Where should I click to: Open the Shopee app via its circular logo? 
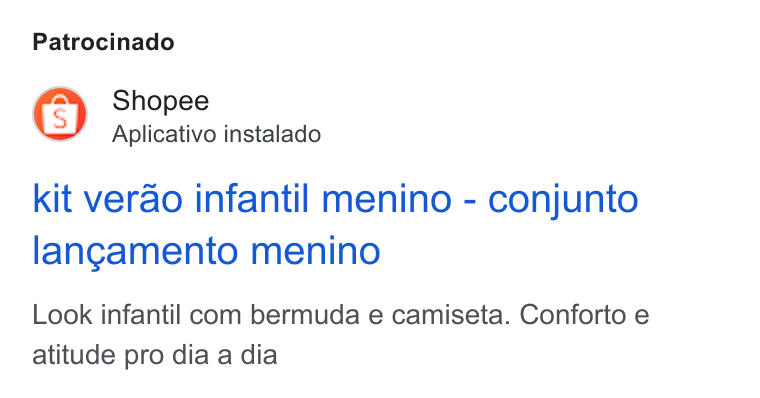(60, 114)
